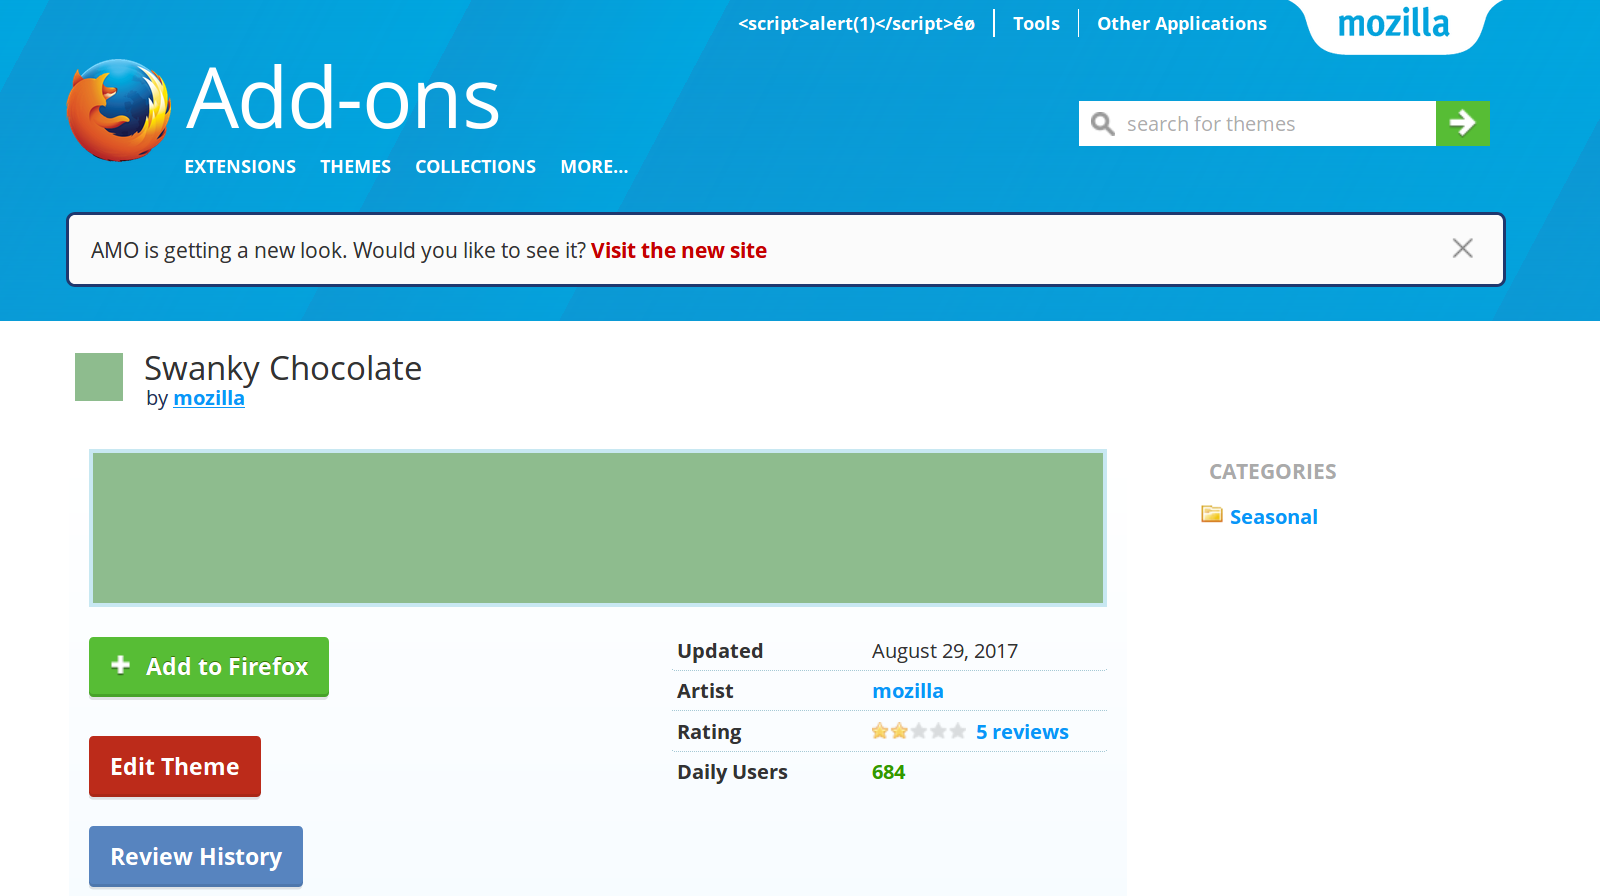Click the Daily Users count 684
This screenshot has height=896, width=1600.
click(888, 772)
